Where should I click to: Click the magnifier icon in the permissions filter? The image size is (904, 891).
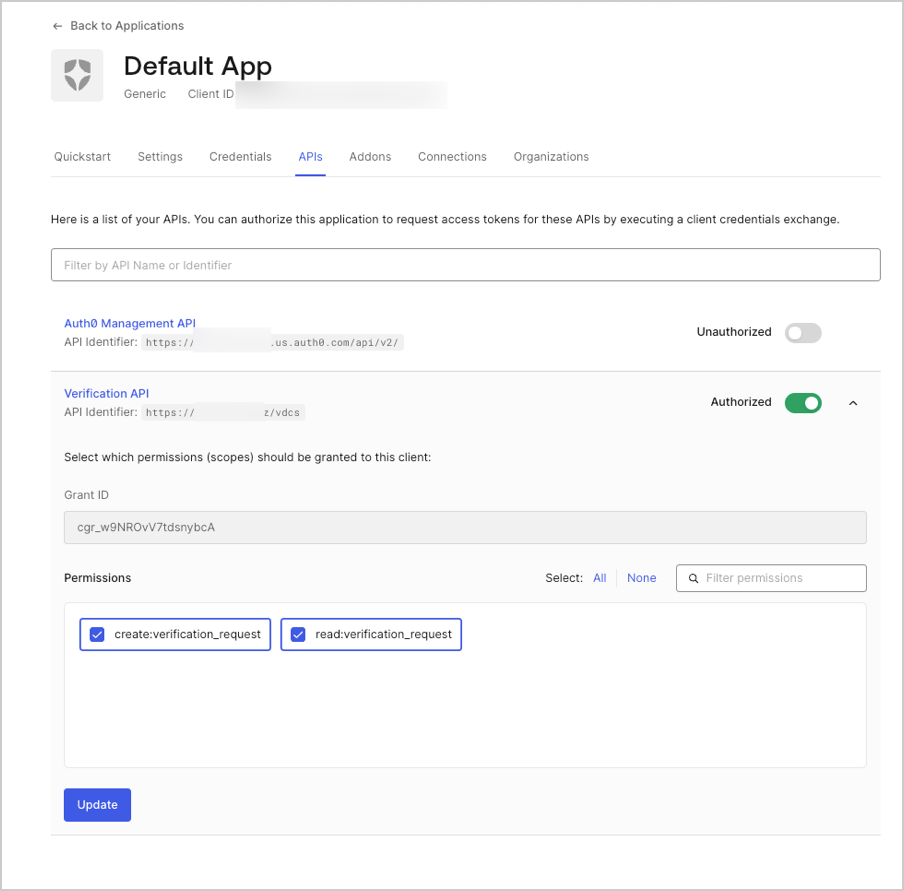point(693,578)
